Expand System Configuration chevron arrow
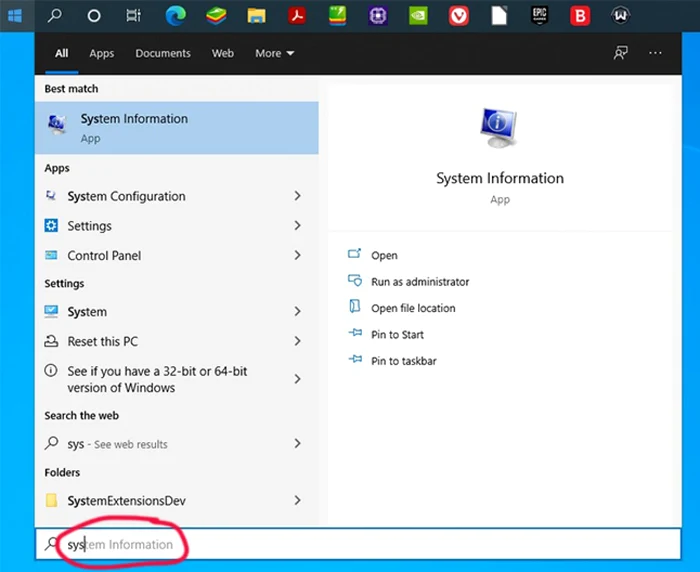The height and width of the screenshot is (572, 700). [x=297, y=196]
